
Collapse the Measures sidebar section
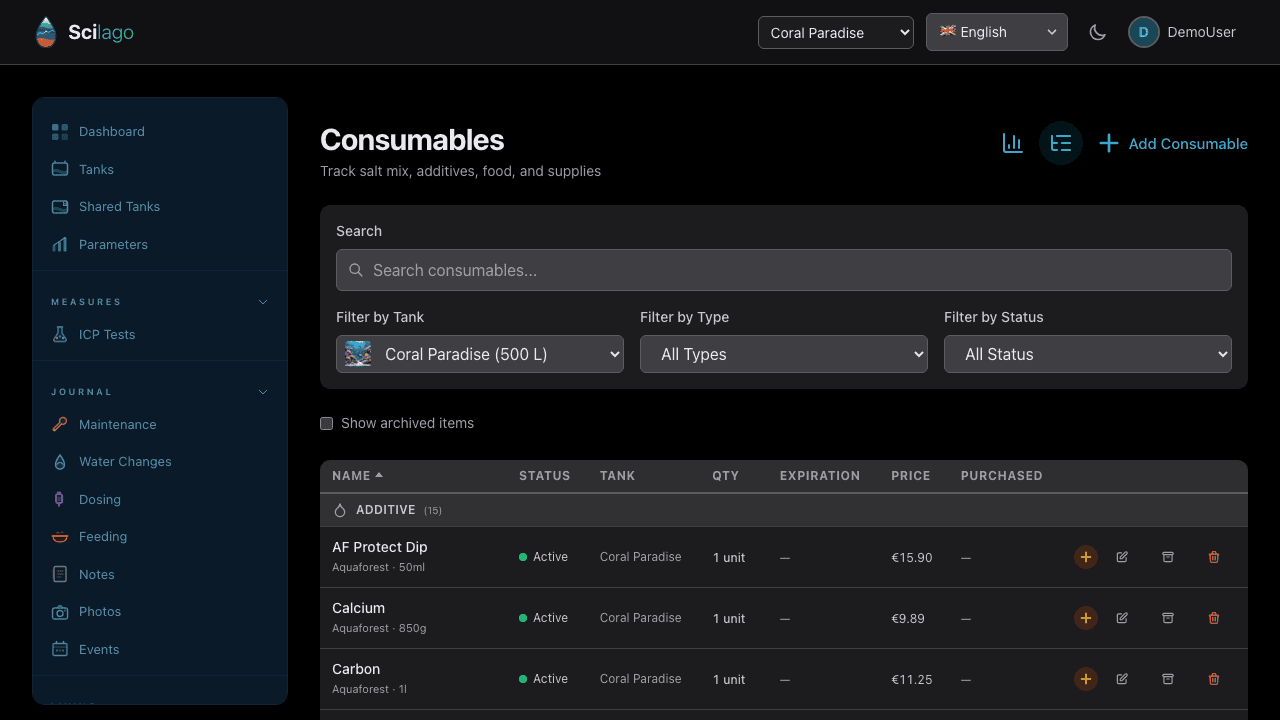(x=263, y=302)
